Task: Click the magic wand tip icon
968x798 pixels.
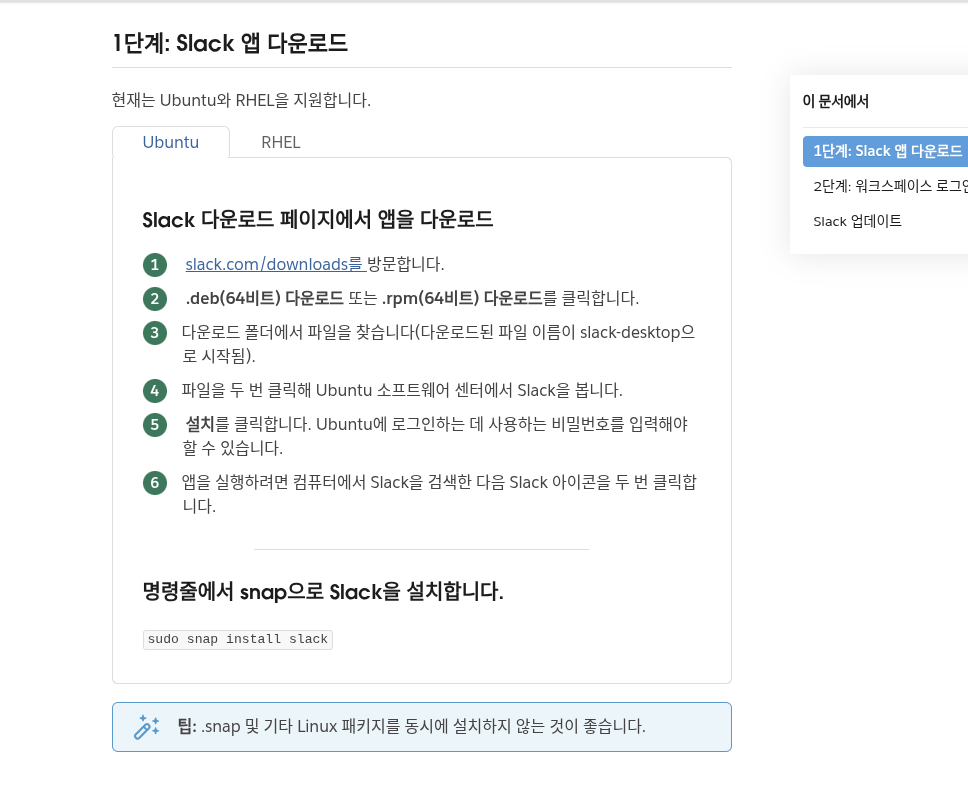Action: (x=146, y=727)
